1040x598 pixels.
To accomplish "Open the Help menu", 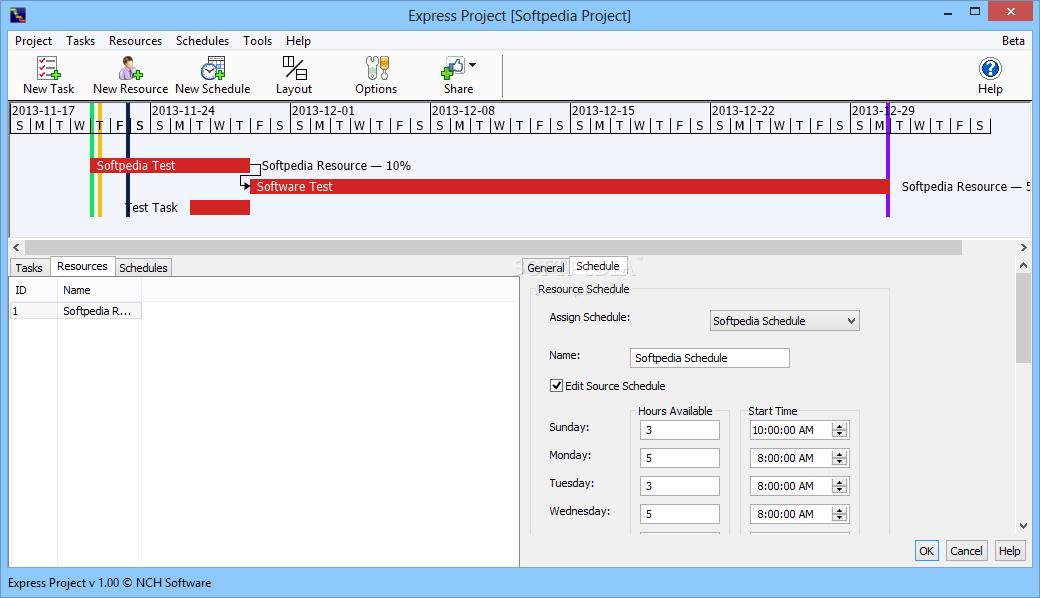I will pos(298,41).
